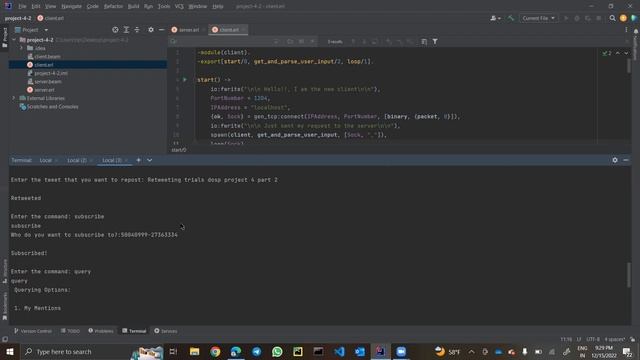Collapse the project-4-2 root node
The image size is (640, 360).
tap(14, 40)
